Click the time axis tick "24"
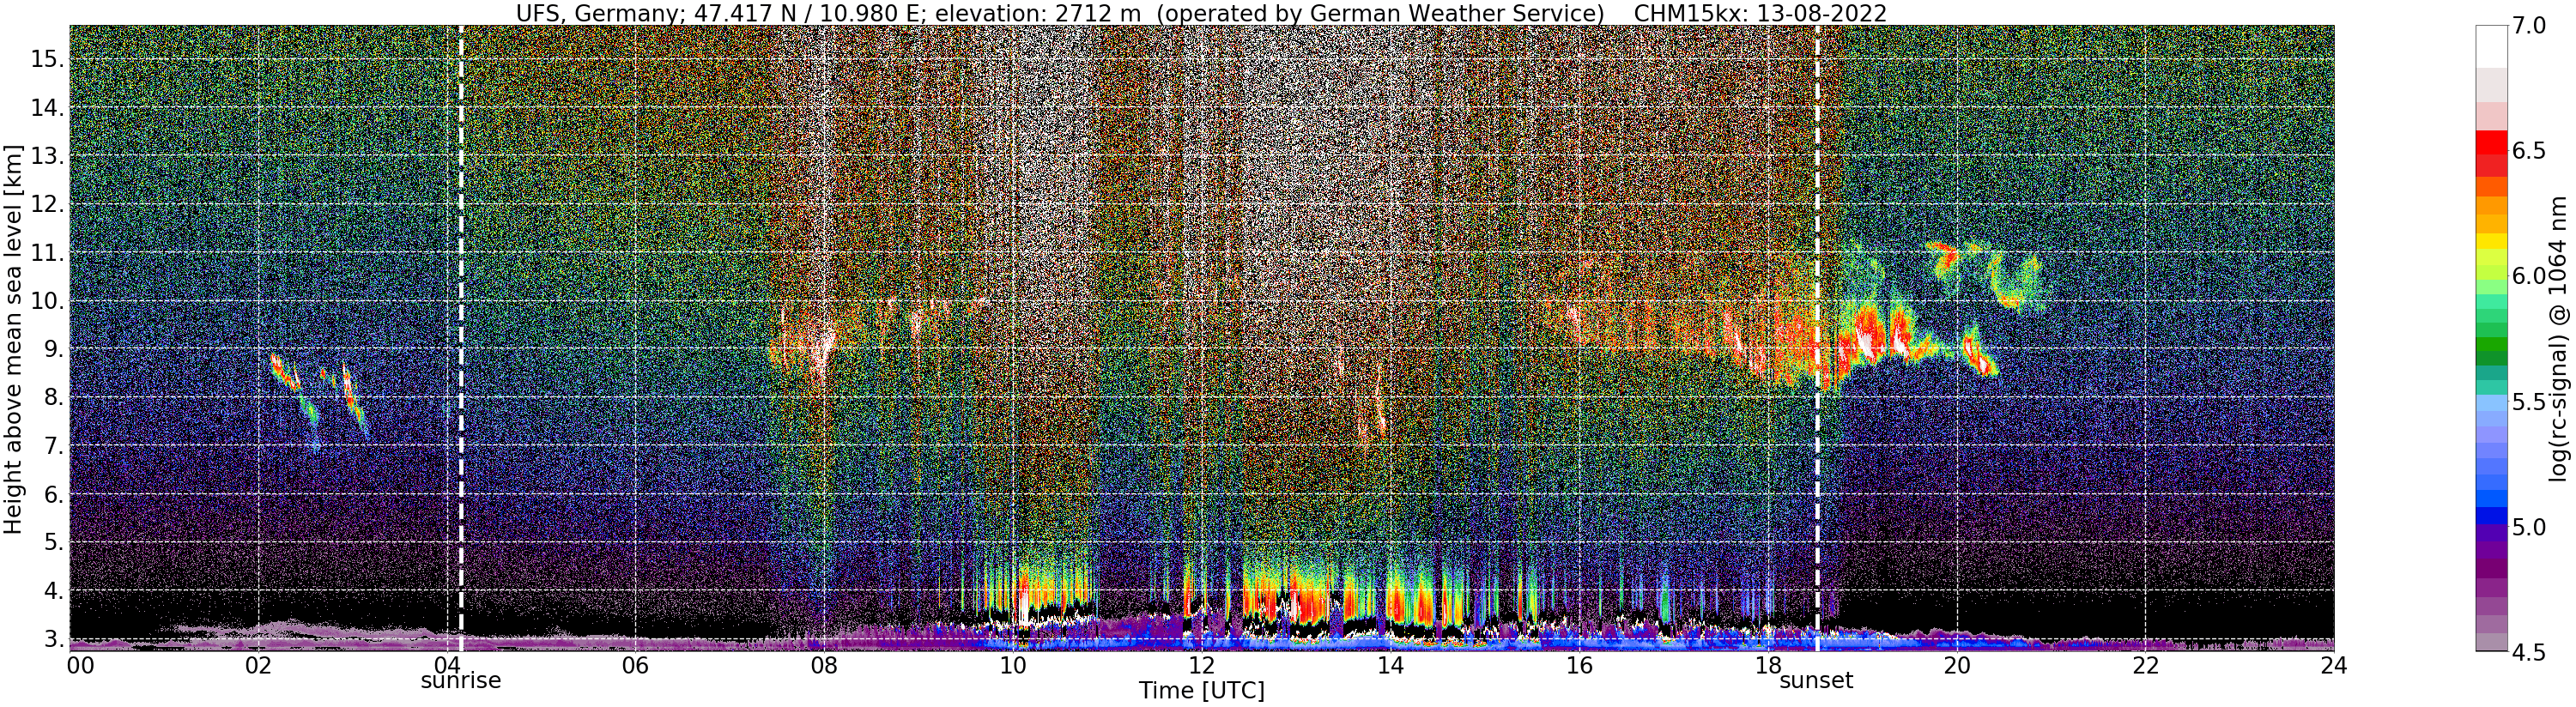 2333,665
